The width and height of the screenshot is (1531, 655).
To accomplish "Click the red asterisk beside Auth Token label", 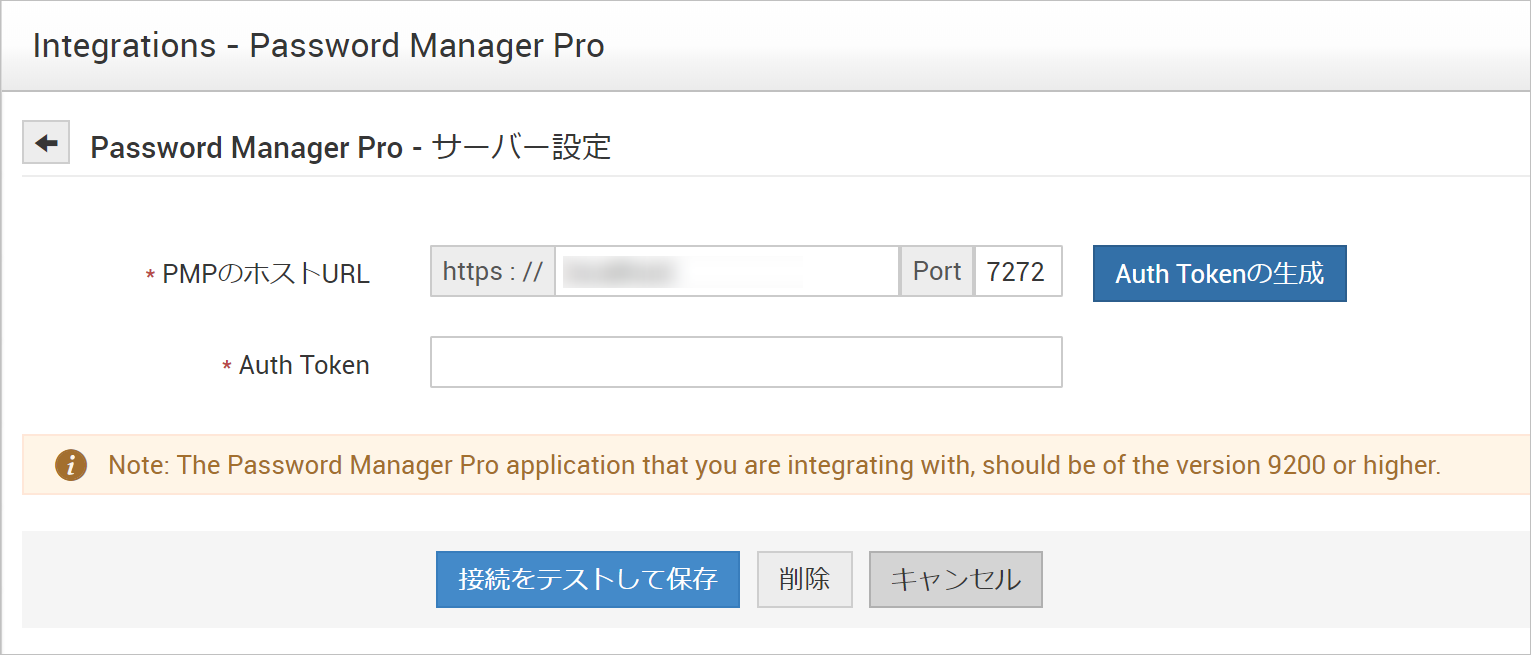I will tap(227, 367).
